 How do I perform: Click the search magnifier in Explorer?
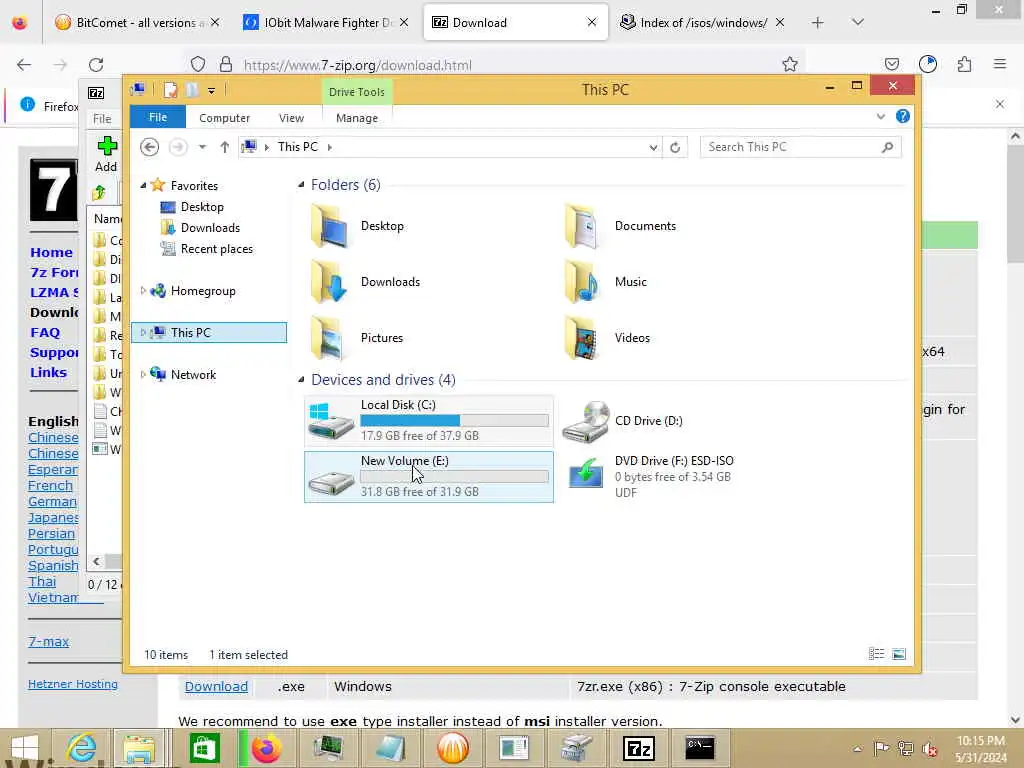887,148
